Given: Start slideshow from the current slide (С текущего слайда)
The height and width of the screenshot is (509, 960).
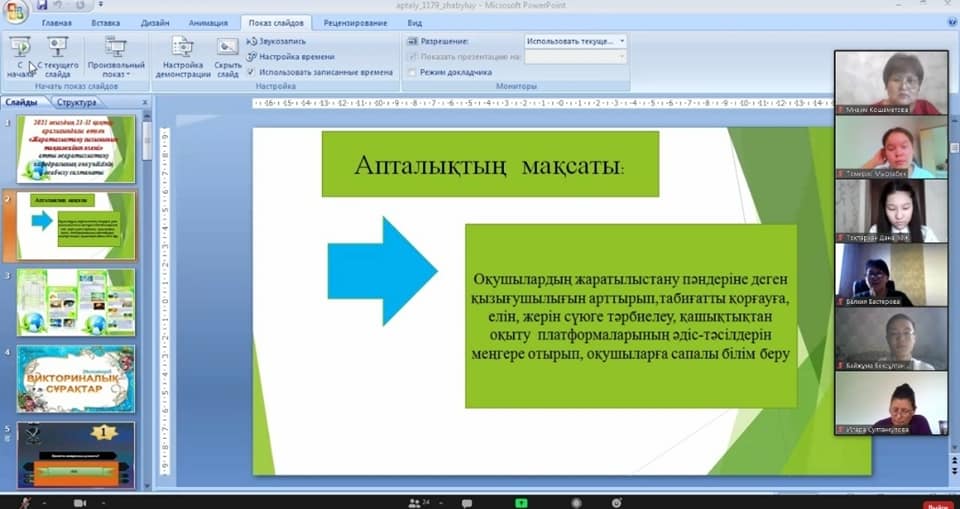Looking at the screenshot, I should click(x=57, y=57).
